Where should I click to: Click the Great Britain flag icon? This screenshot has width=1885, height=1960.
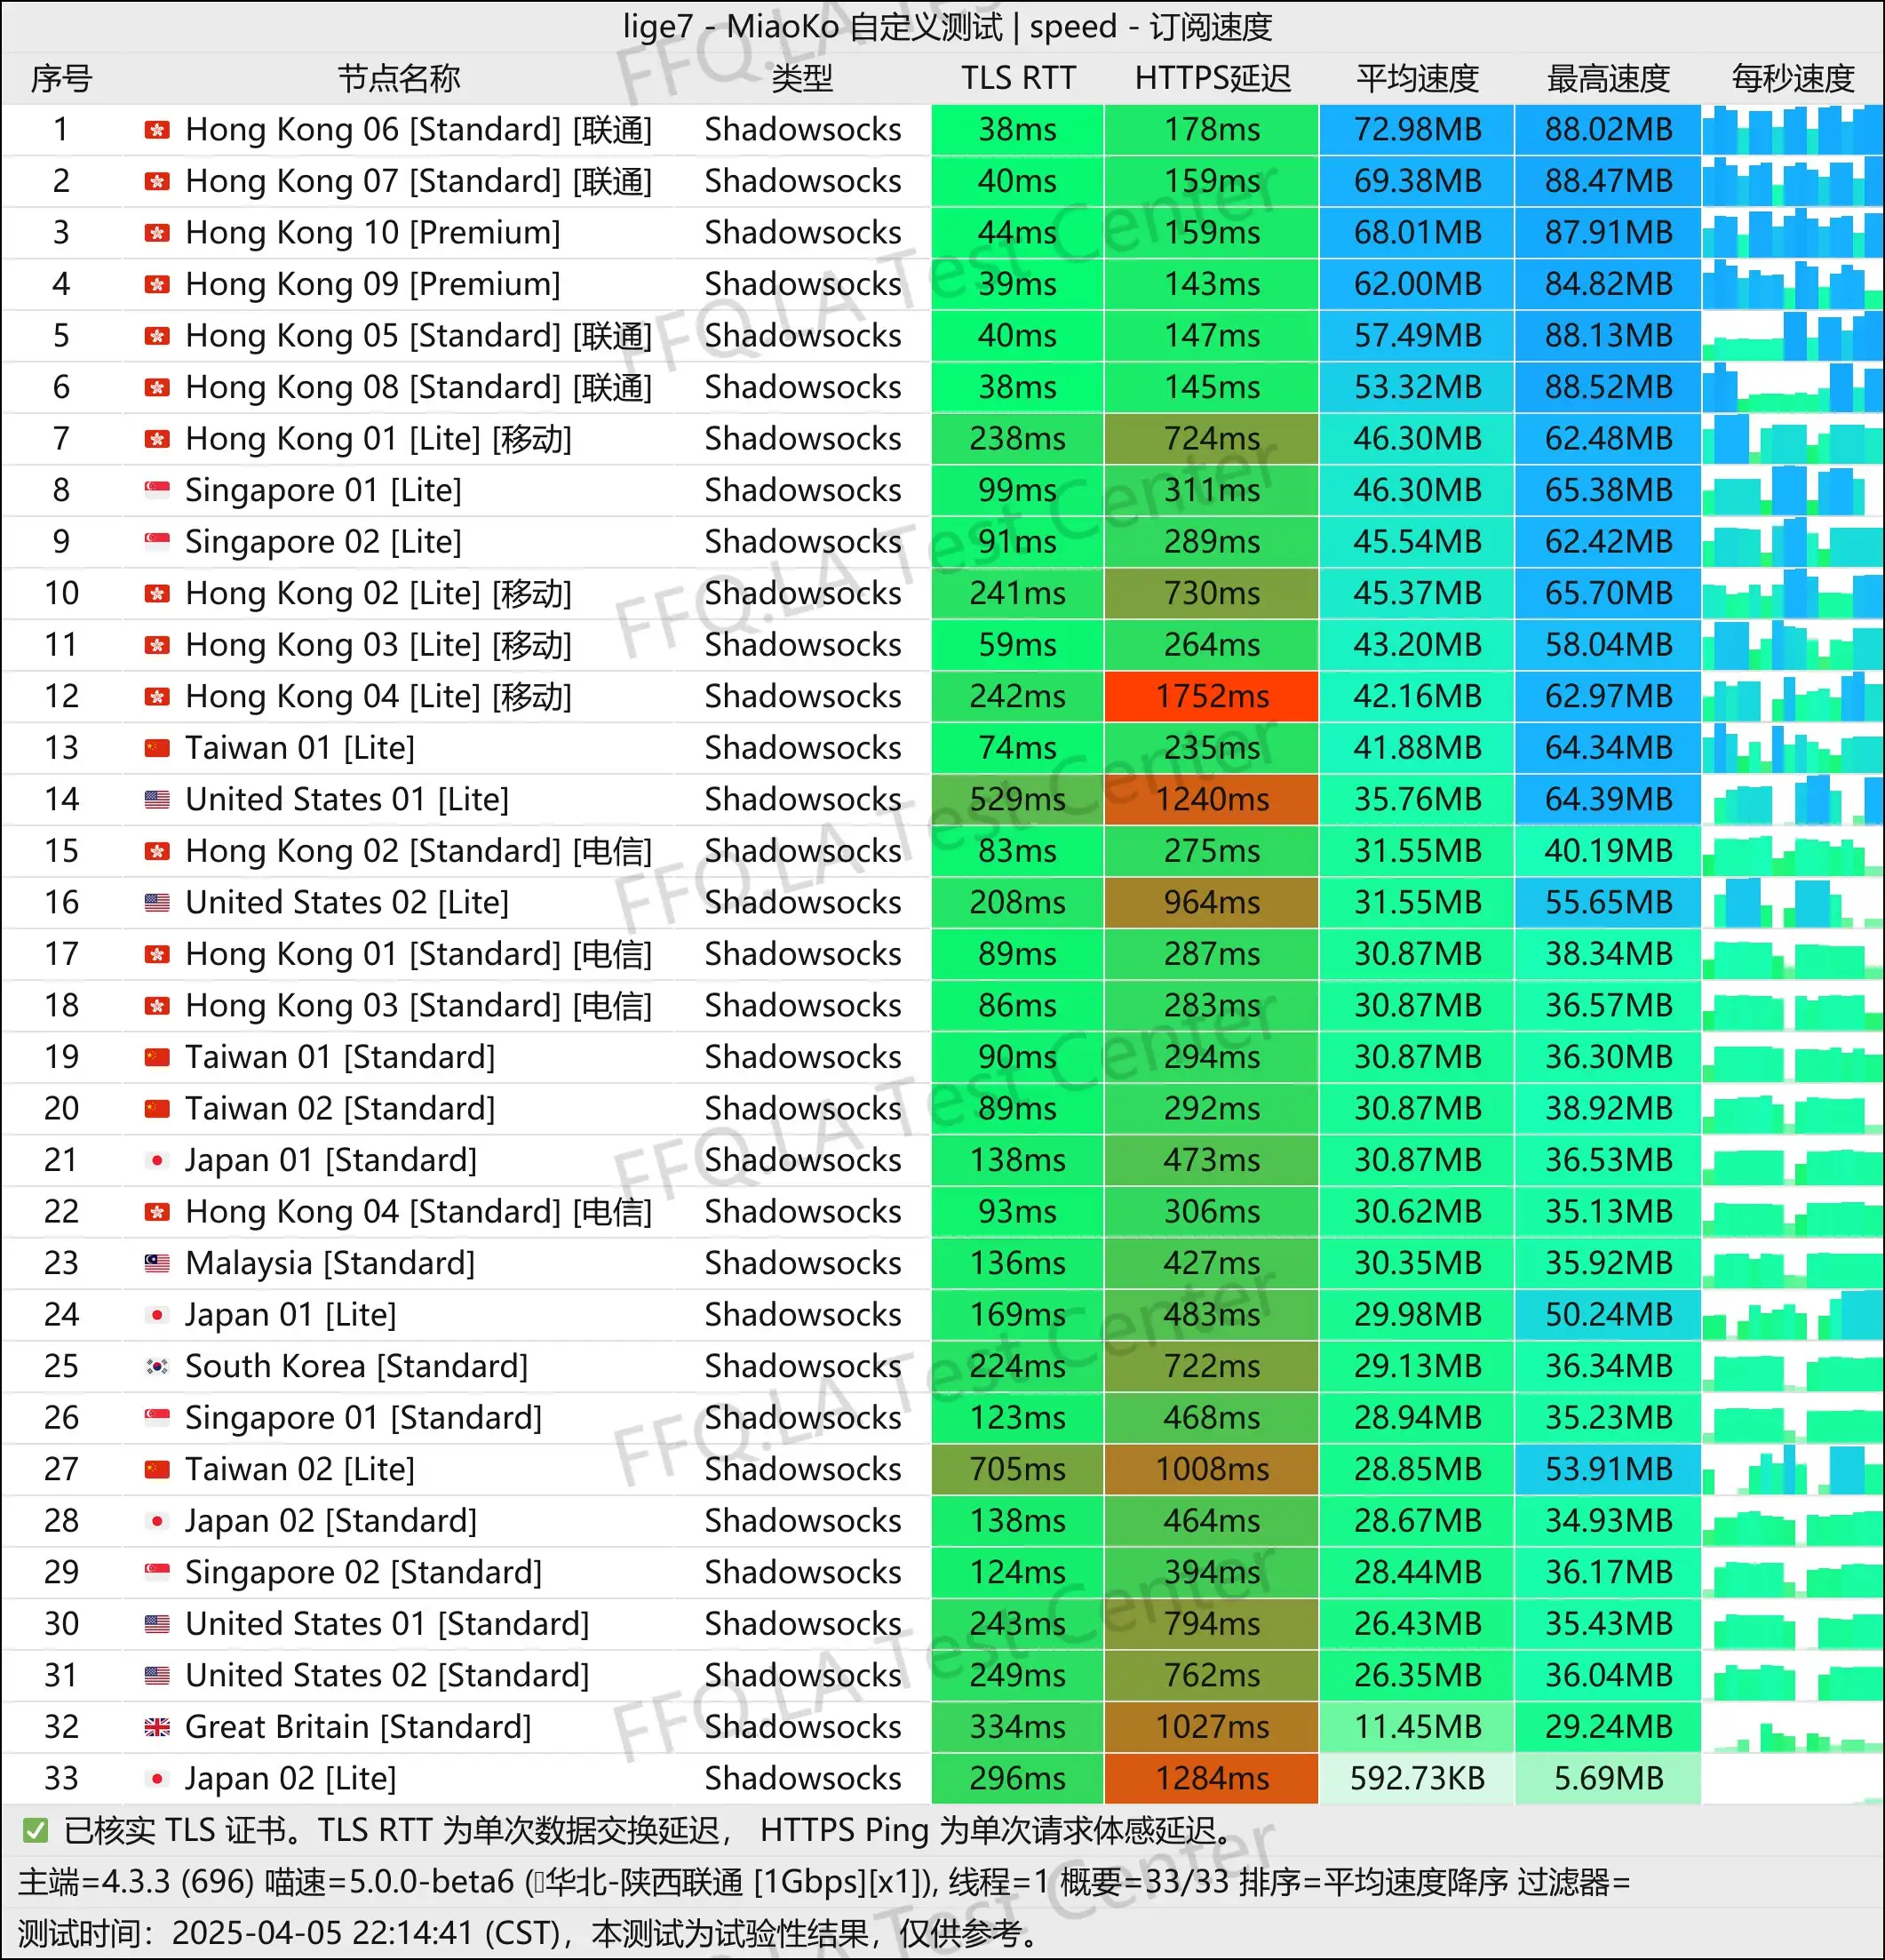pyautogui.click(x=156, y=1727)
